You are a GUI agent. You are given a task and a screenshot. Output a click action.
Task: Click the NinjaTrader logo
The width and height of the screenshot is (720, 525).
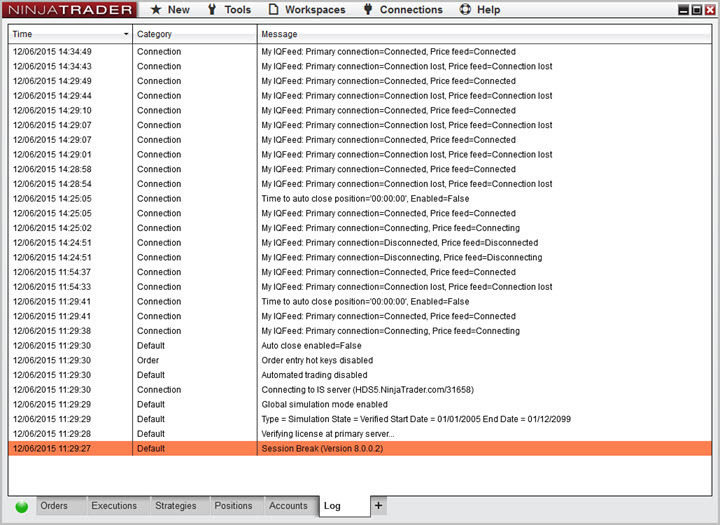click(x=70, y=10)
